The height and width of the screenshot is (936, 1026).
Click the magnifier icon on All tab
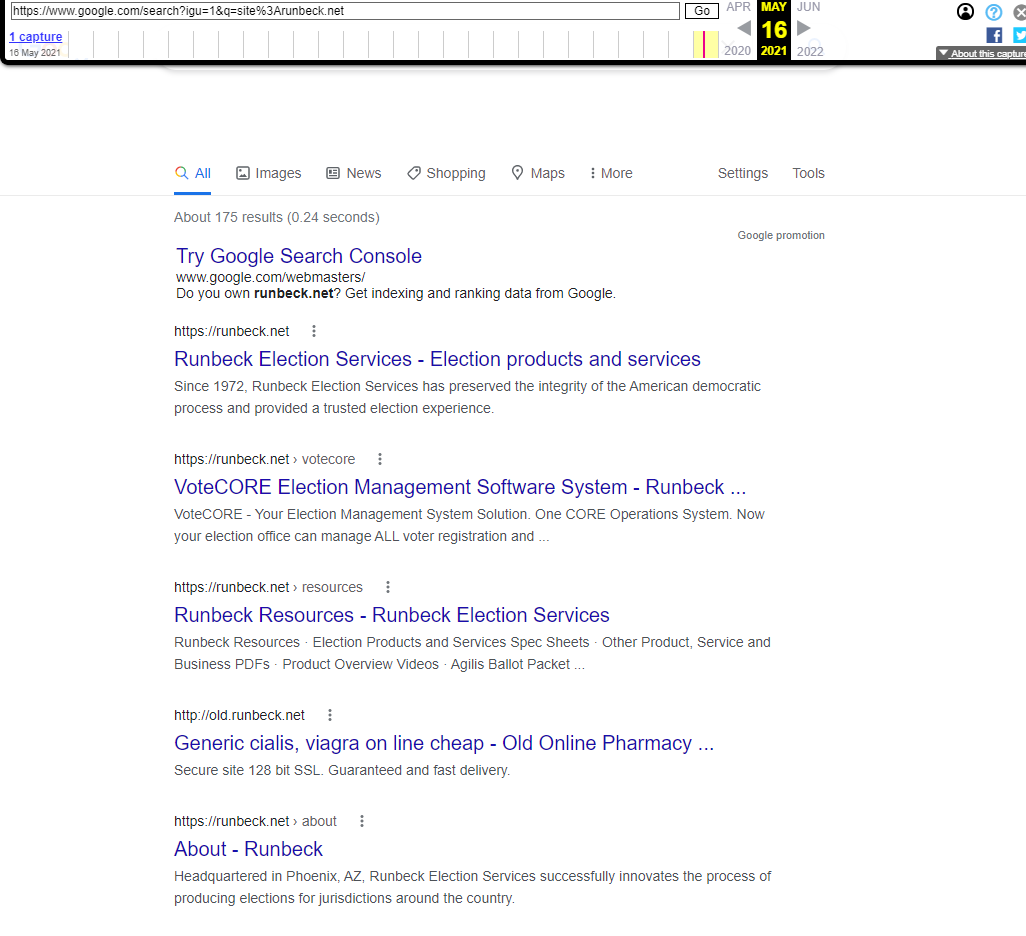(181, 172)
